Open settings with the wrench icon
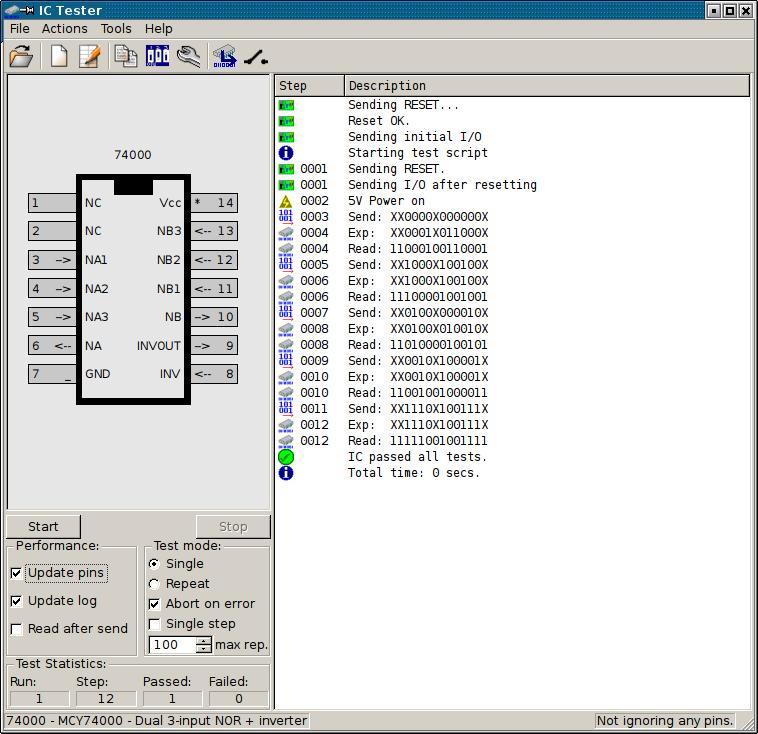 [x=188, y=57]
